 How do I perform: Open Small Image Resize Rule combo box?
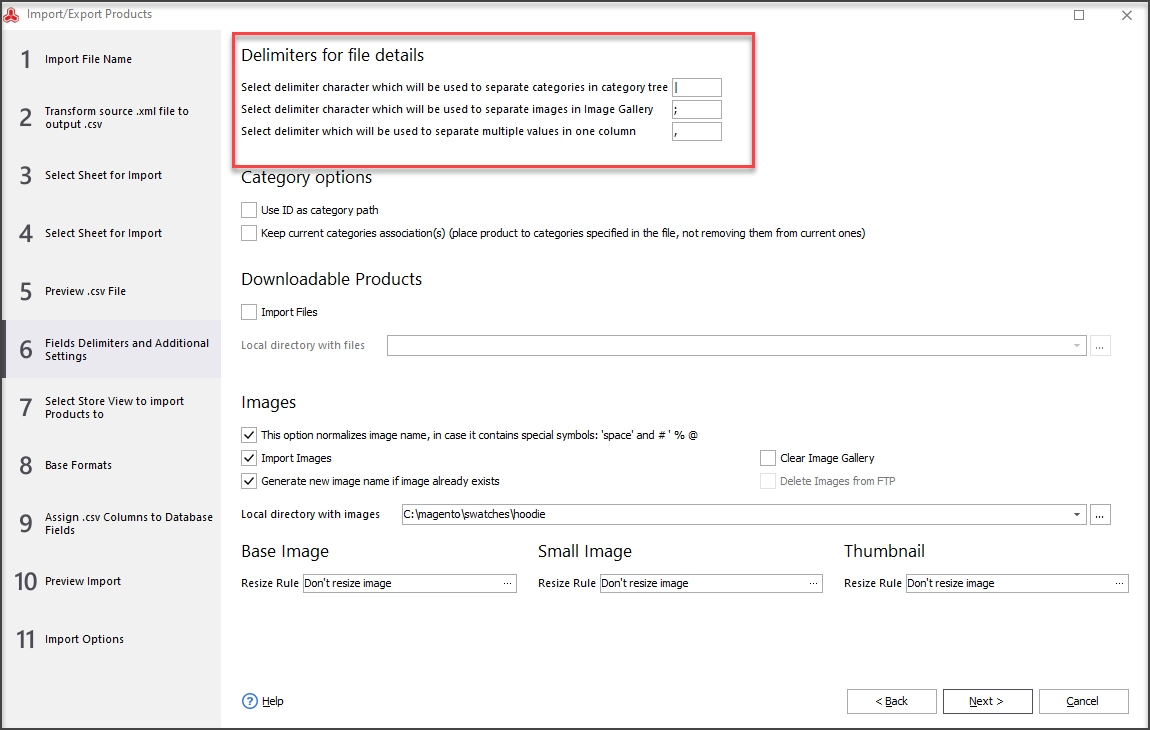(x=711, y=583)
